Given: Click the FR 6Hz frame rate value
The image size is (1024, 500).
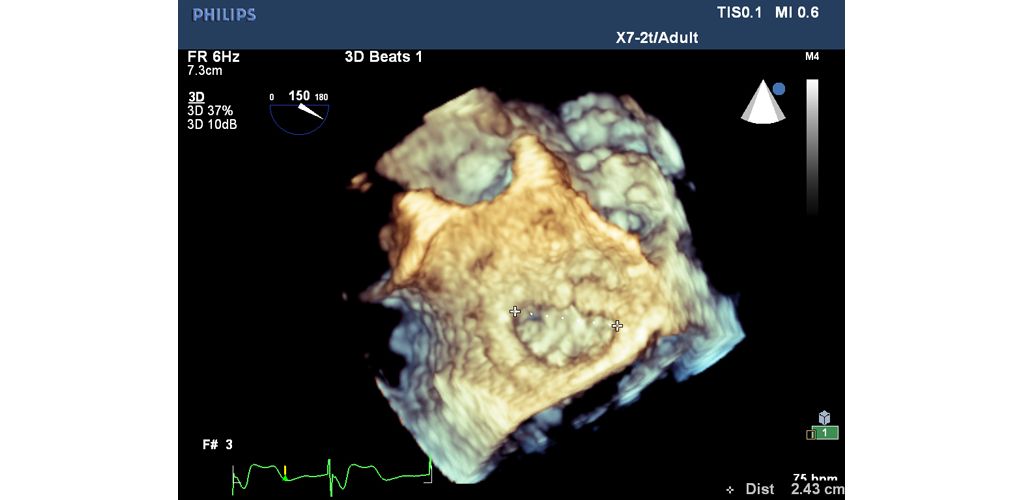Looking at the screenshot, I should tap(214, 57).
